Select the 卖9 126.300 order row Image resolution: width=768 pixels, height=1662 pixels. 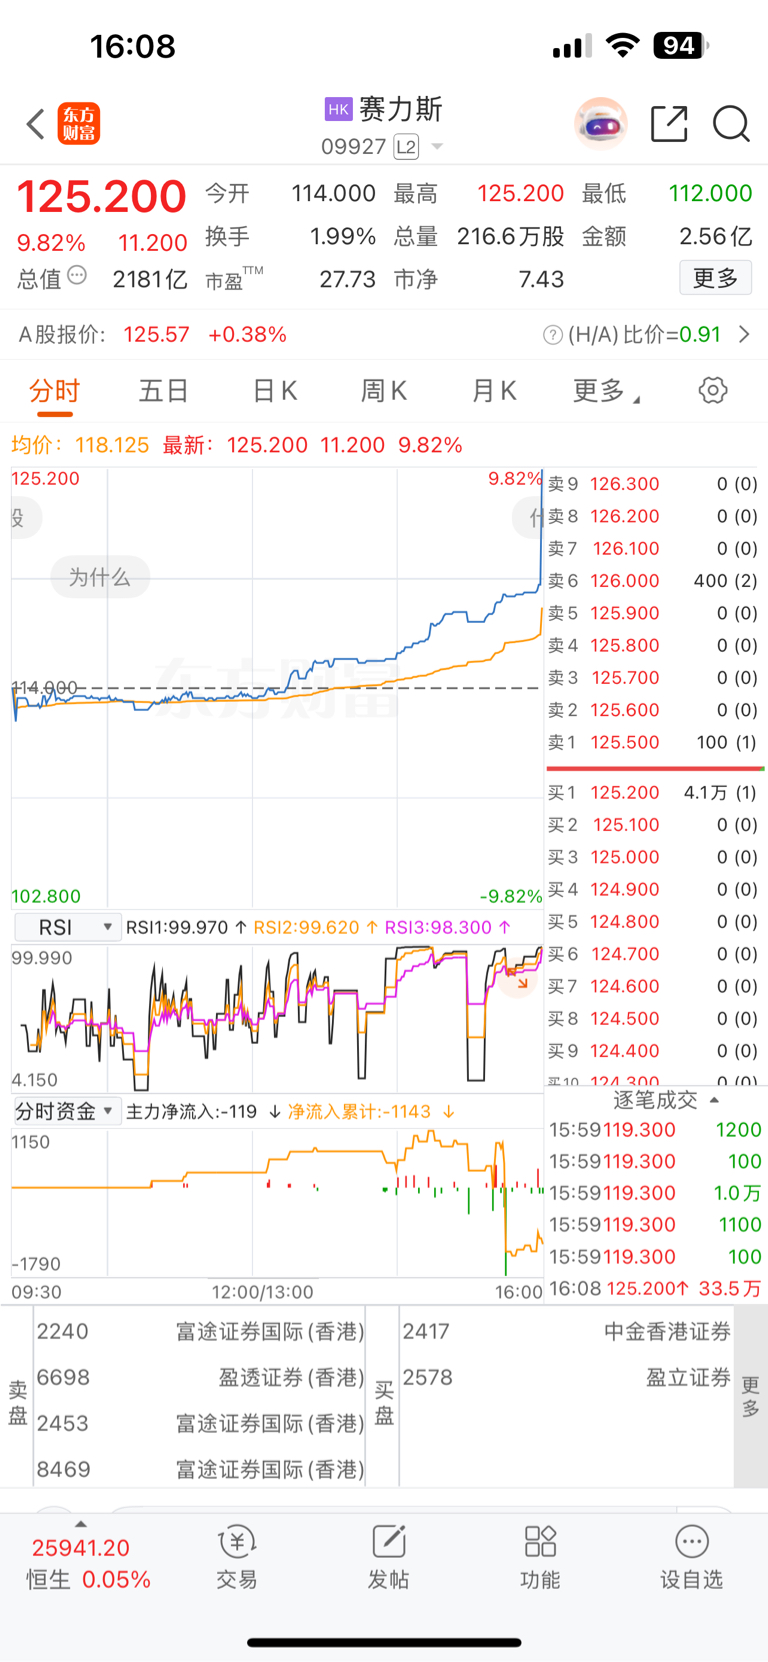(654, 484)
